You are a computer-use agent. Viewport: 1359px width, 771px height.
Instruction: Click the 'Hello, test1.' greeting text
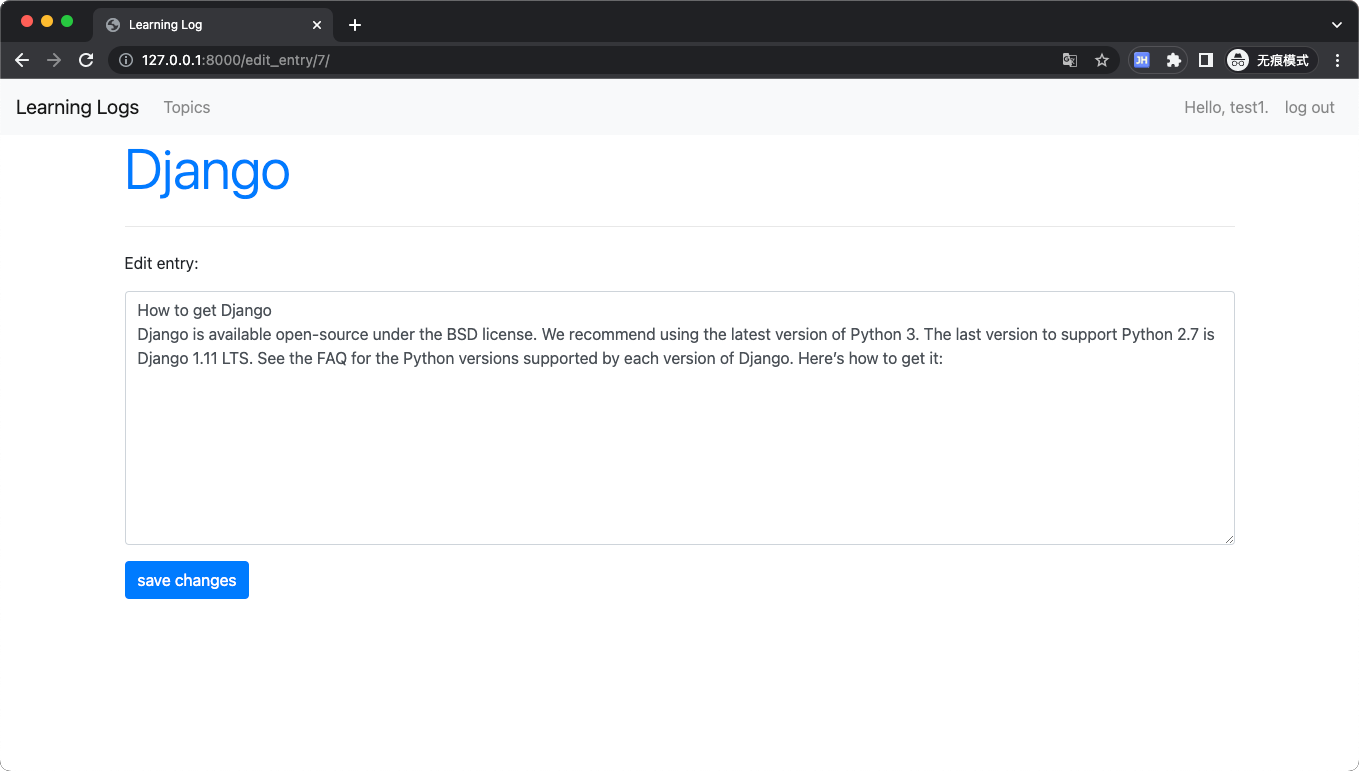point(1226,107)
